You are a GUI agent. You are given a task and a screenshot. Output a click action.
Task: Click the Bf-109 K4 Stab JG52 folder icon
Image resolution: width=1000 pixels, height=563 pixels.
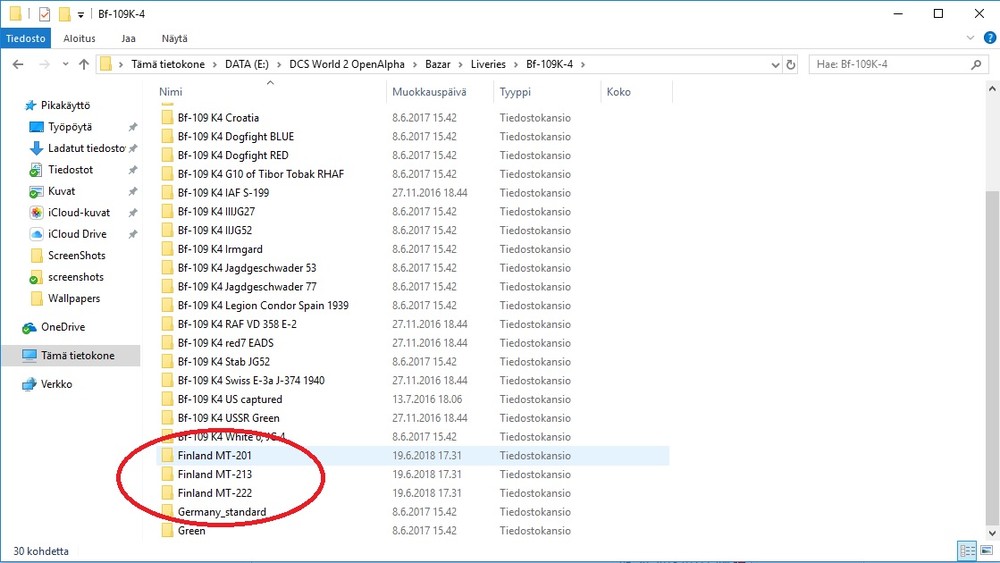click(167, 362)
